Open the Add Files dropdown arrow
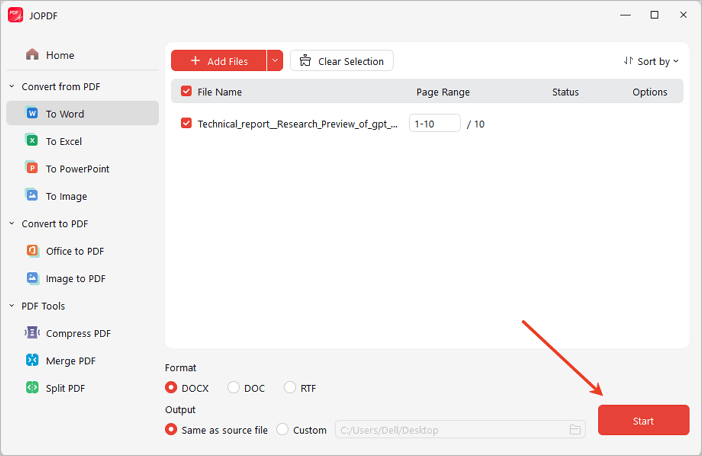This screenshot has width=702, height=456. [275, 60]
